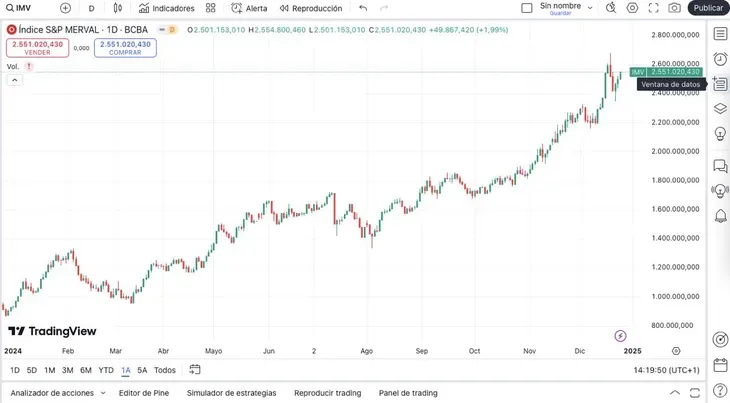Open the alerts clock icon in the sidebar
This screenshot has height=403, width=730.
point(720,59)
